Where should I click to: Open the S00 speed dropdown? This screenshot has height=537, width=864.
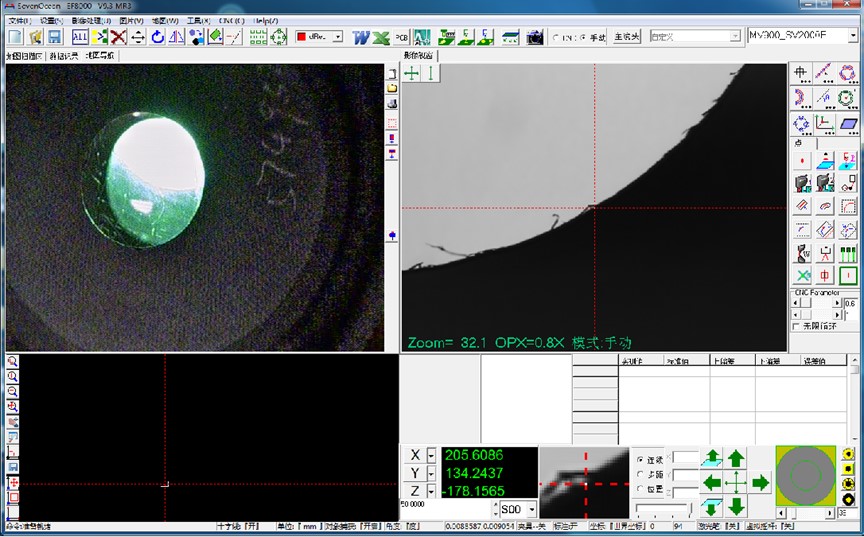pyautogui.click(x=531, y=510)
